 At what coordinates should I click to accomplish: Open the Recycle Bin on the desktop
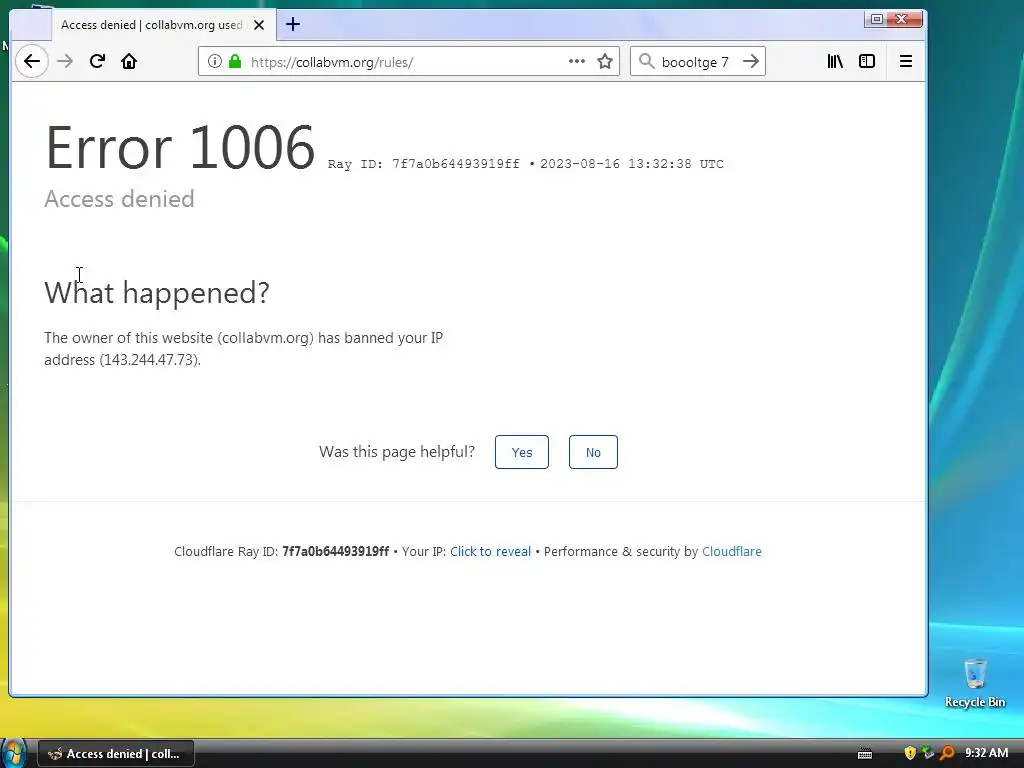coord(974,683)
